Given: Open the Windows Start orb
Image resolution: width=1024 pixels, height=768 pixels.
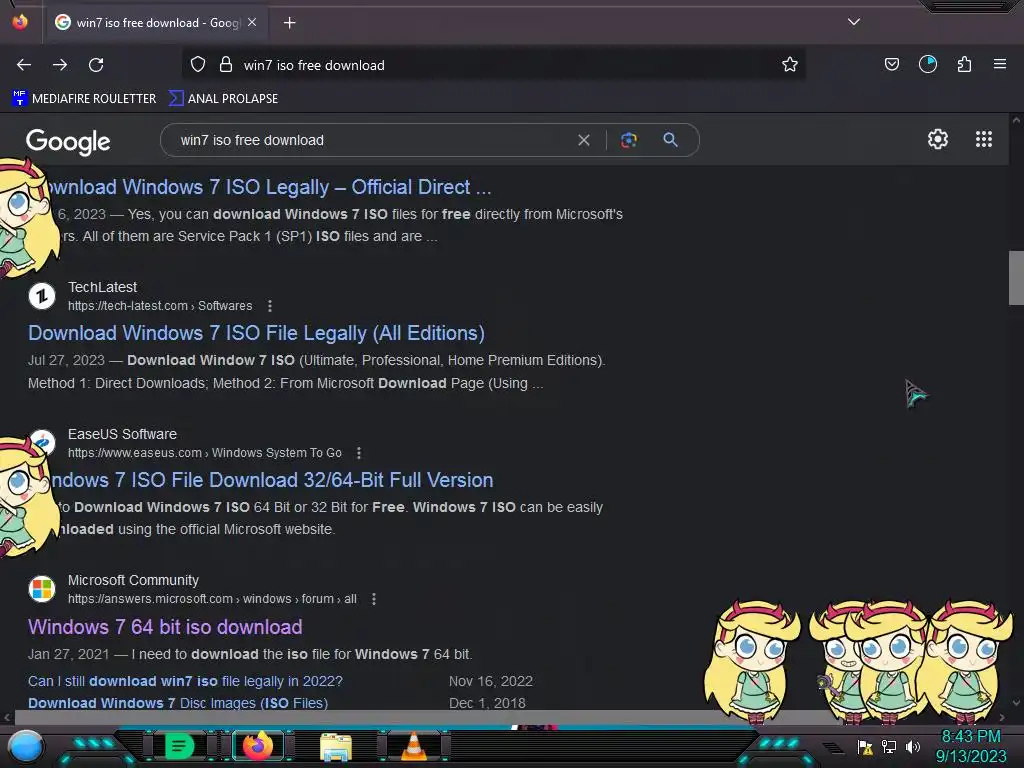Looking at the screenshot, I should tap(26, 746).
